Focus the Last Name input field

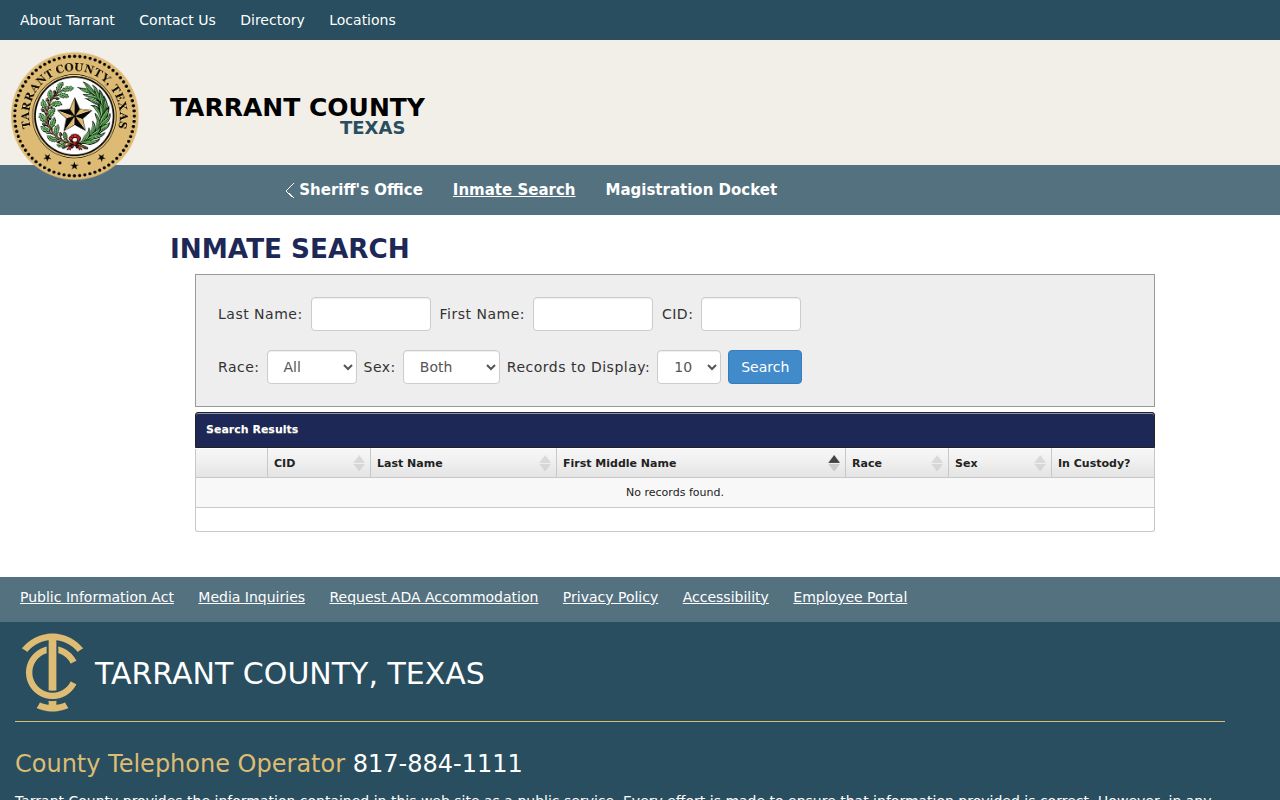(x=371, y=314)
